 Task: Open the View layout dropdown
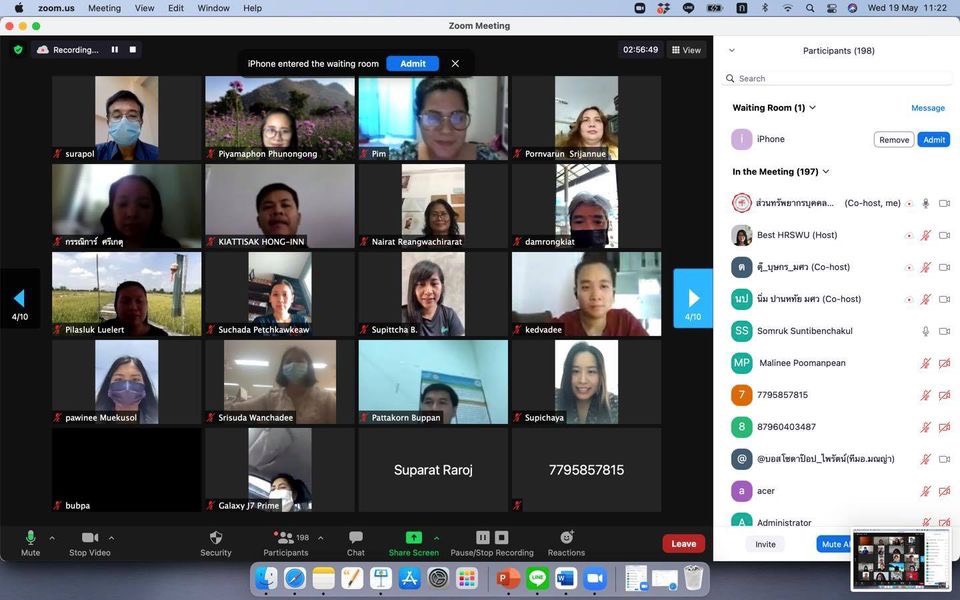(686, 49)
